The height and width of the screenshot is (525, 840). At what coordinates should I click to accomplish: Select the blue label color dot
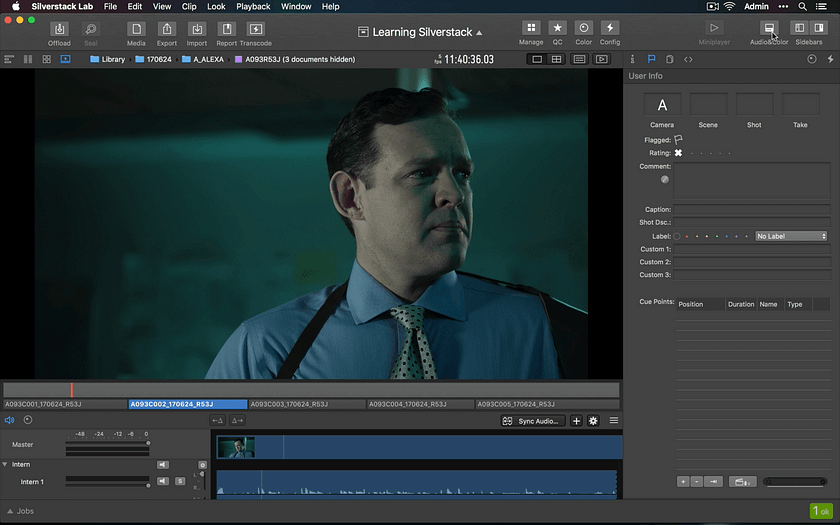(x=727, y=236)
